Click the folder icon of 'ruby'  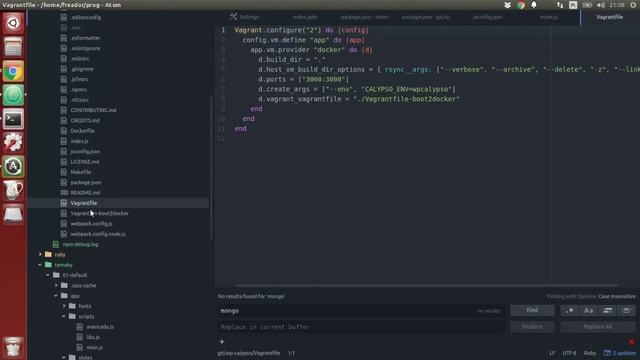(49, 254)
